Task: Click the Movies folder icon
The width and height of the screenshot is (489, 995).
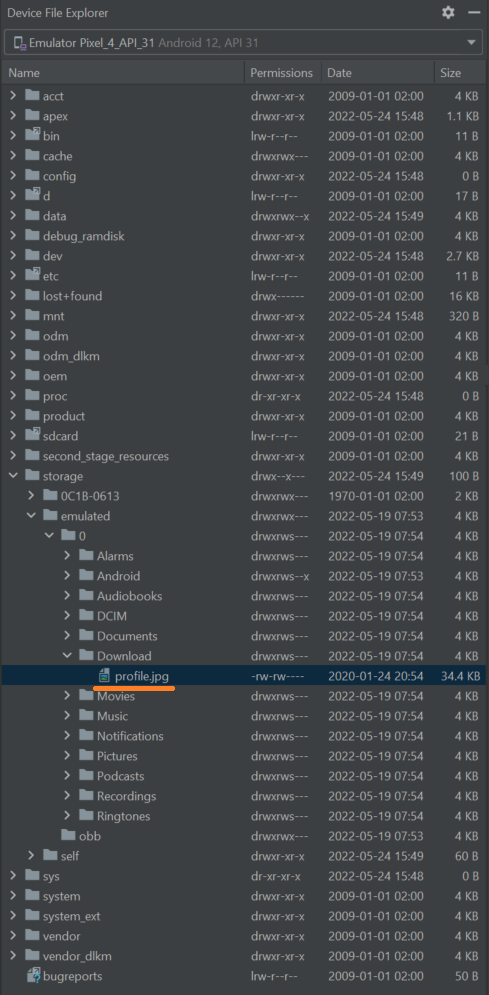Action: (x=86, y=695)
